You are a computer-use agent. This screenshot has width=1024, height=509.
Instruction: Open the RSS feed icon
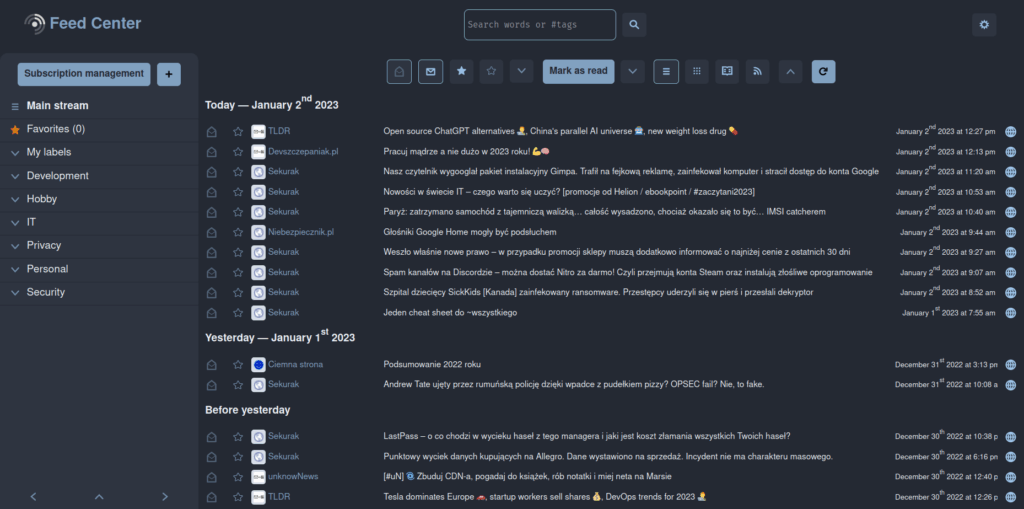(x=758, y=71)
